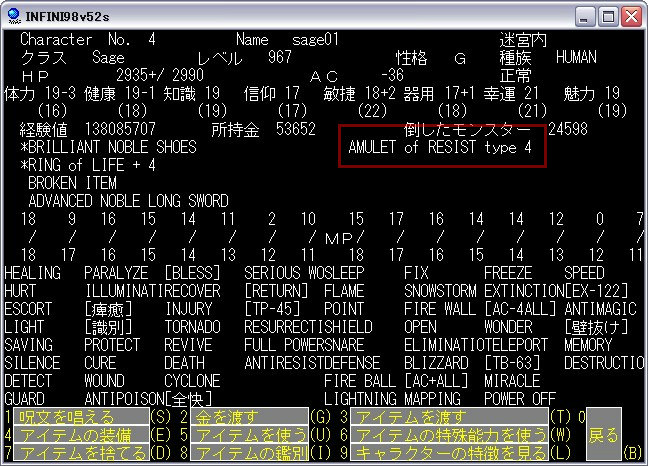Click the [全快] spell
The height and width of the screenshot is (466, 648).
pyautogui.click(x=188, y=399)
